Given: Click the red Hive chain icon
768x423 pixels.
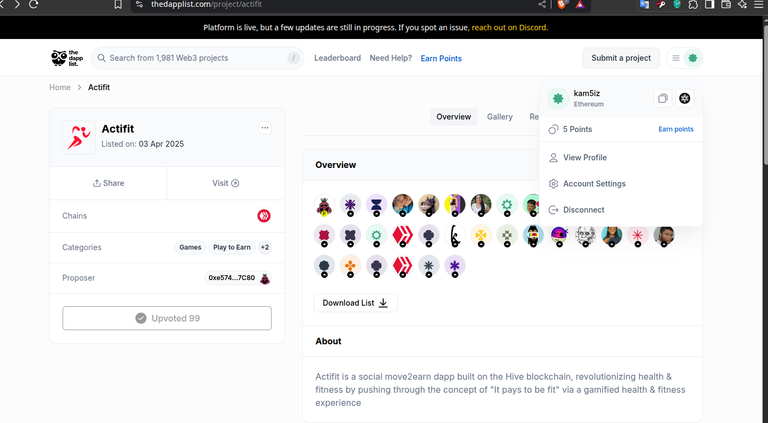Looking at the screenshot, I should [x=264, y=215].
